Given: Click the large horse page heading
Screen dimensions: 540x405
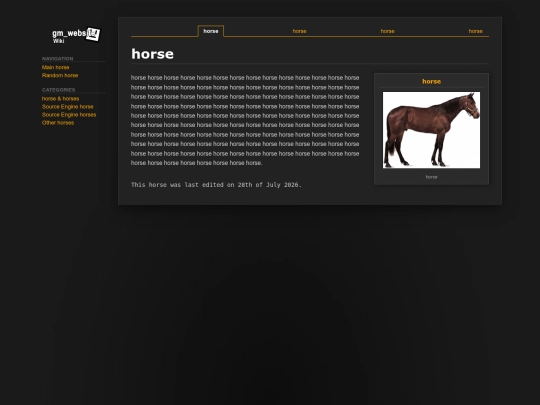Looking at the screenshot, I should pyautogui.click(x=153, y=54).
